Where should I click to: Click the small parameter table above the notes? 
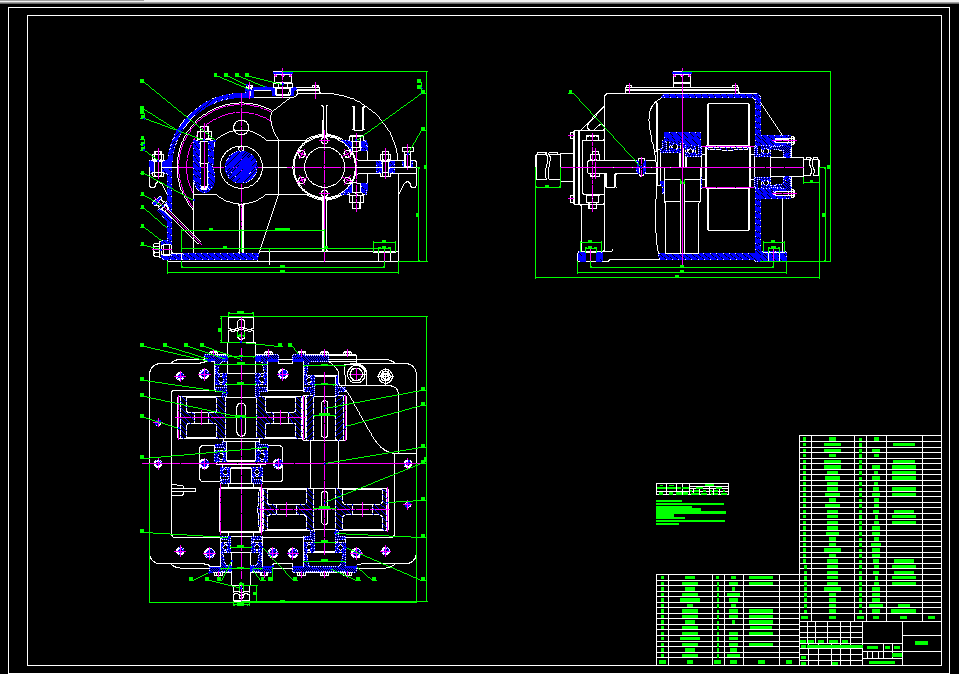[x=692, y=489]
